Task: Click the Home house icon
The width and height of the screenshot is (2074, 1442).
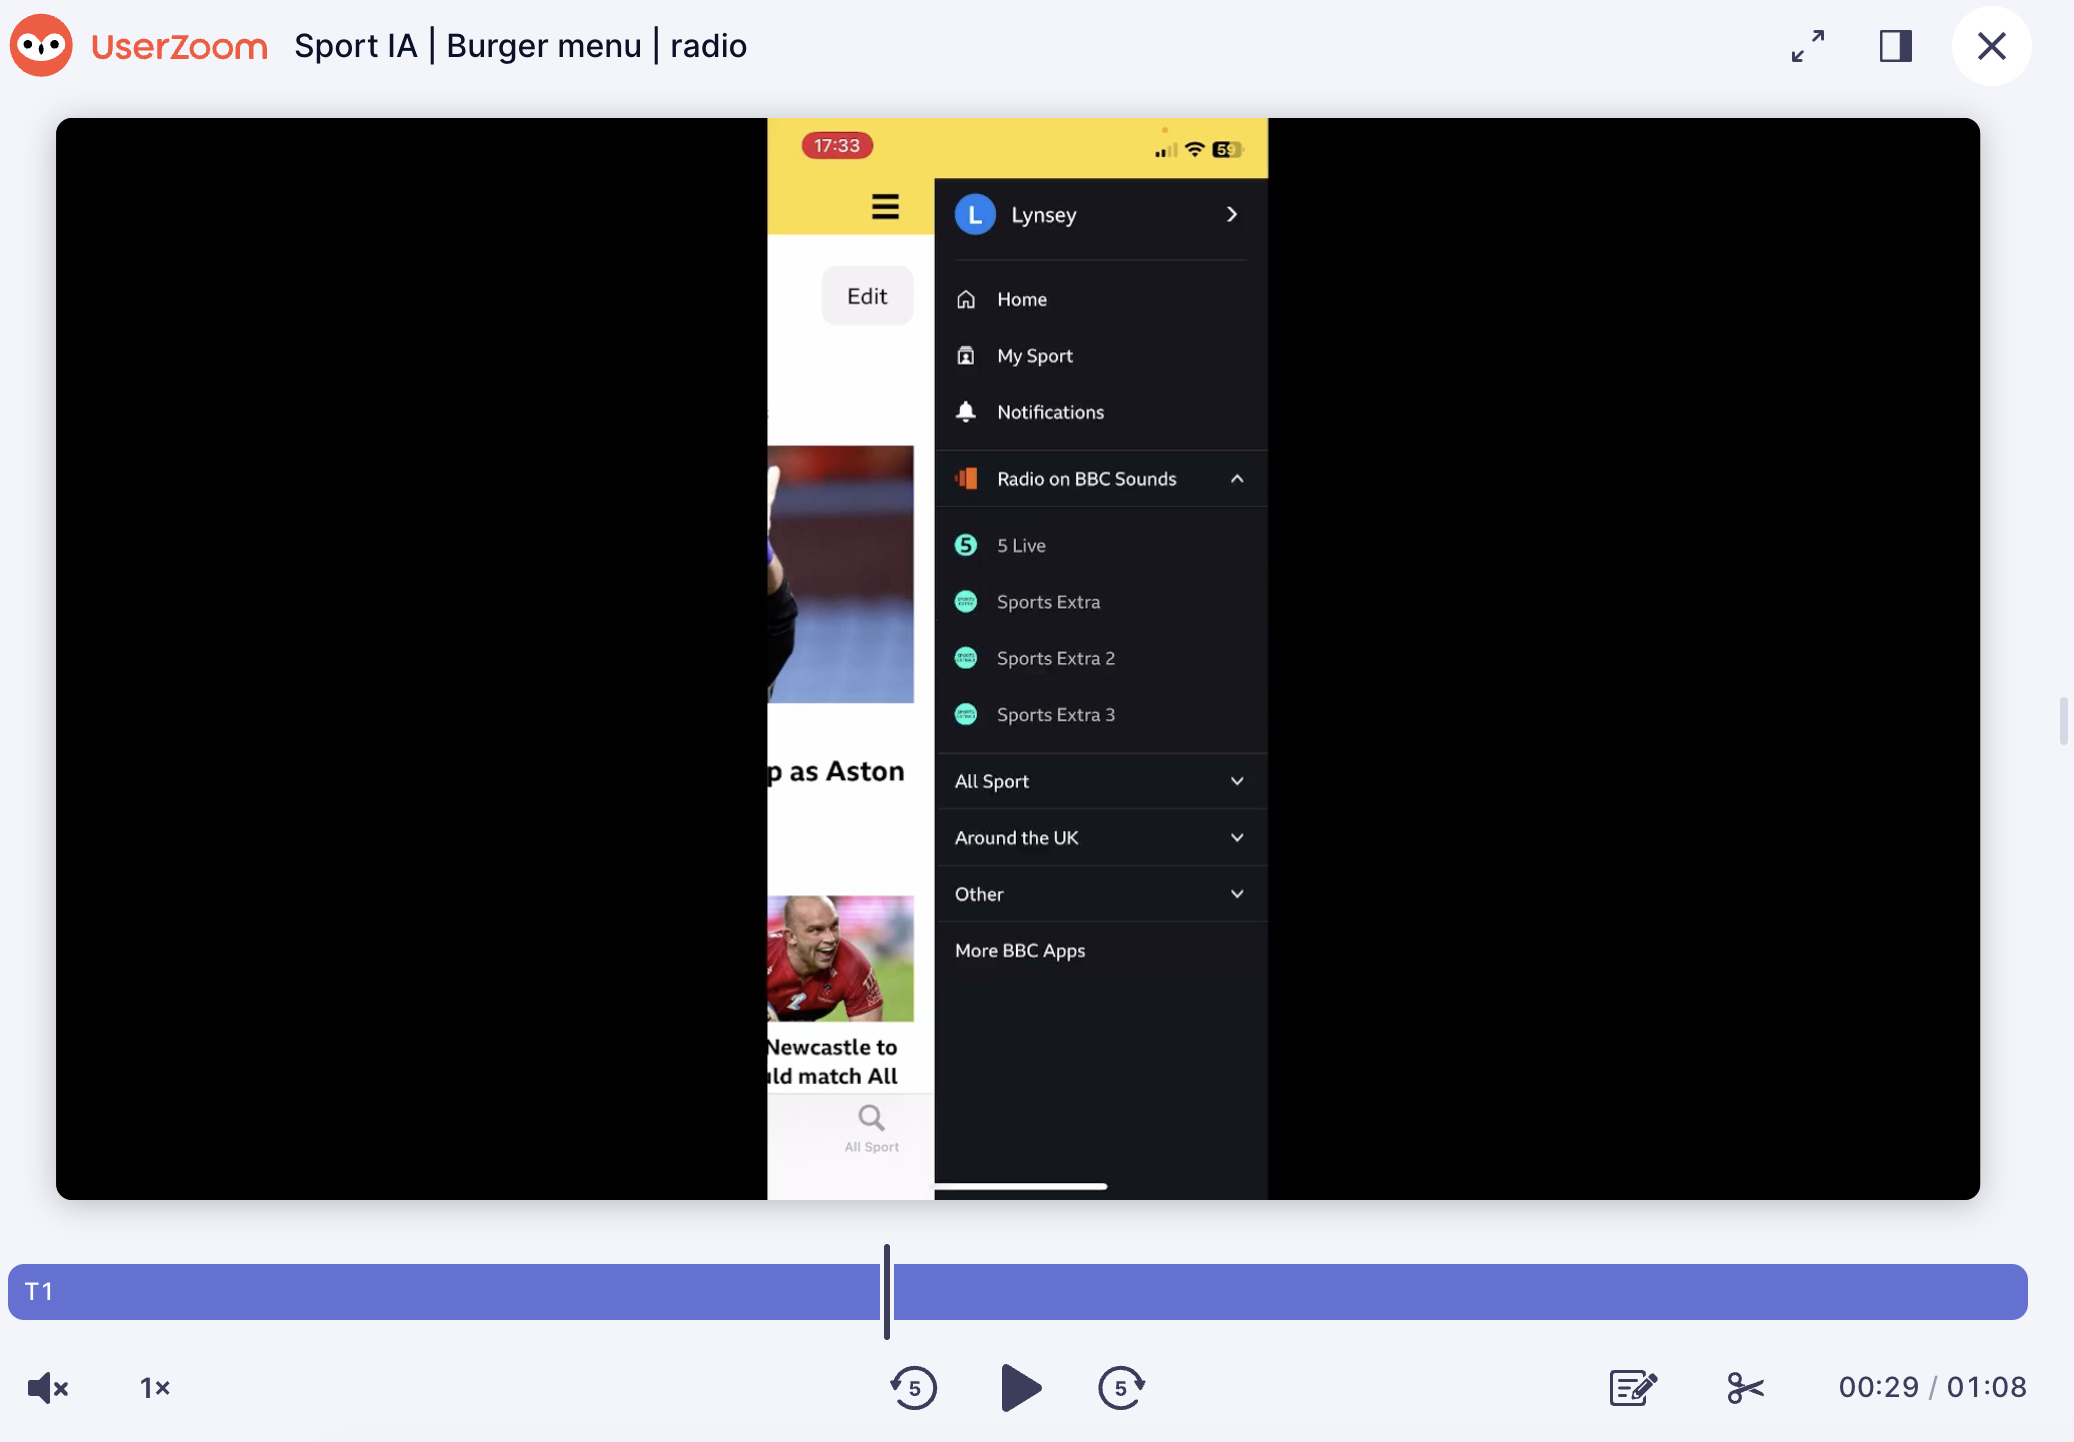Action: pos(966,299)
